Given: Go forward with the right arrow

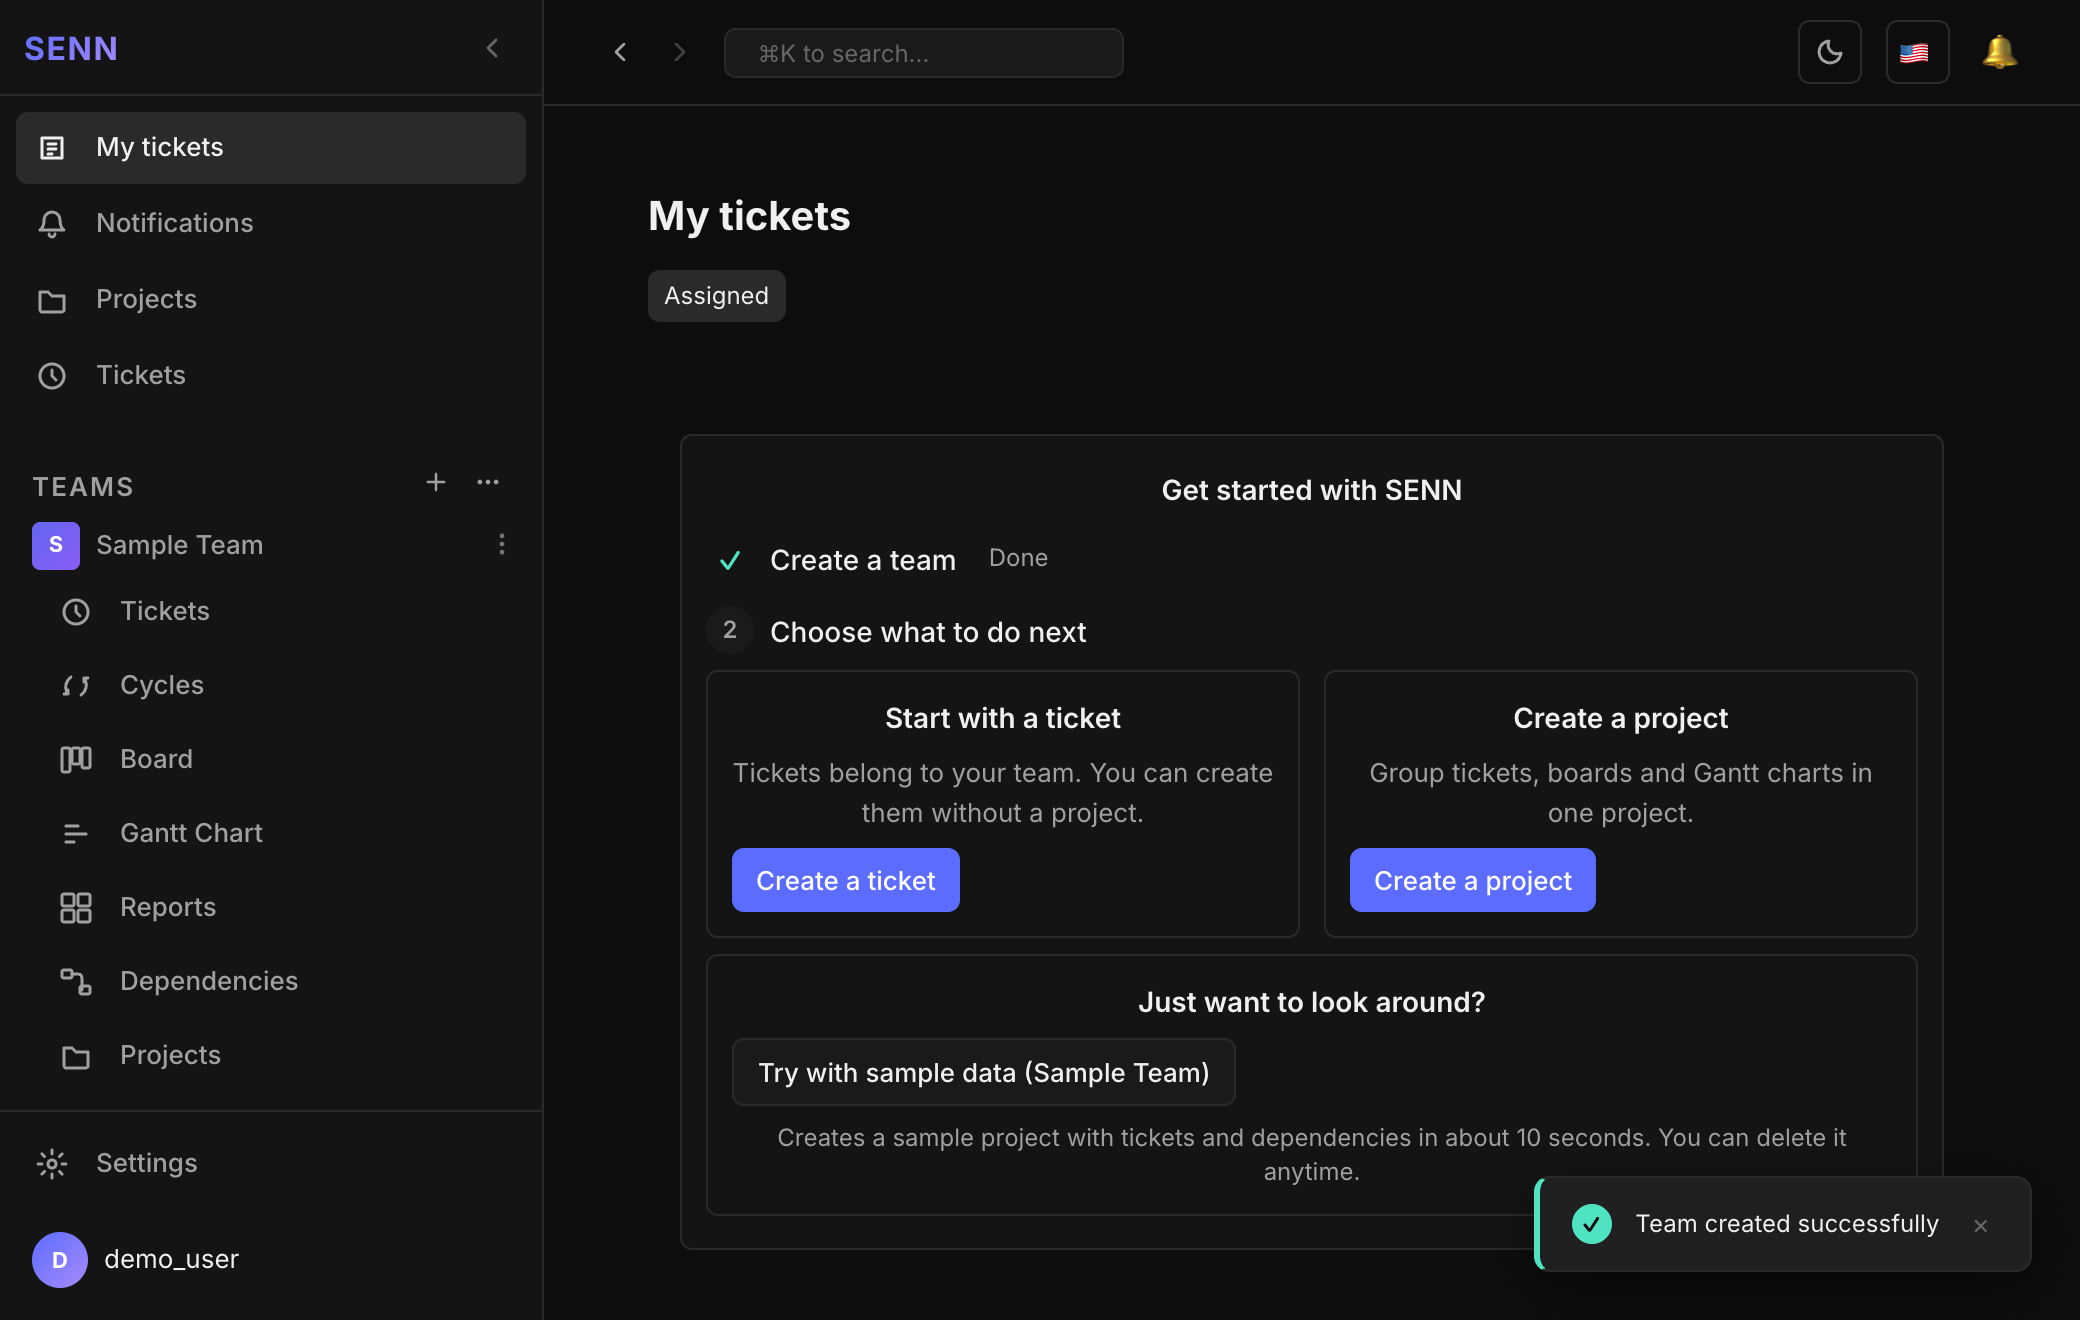Looking at the screenshot, I should [x=680, y=52].
